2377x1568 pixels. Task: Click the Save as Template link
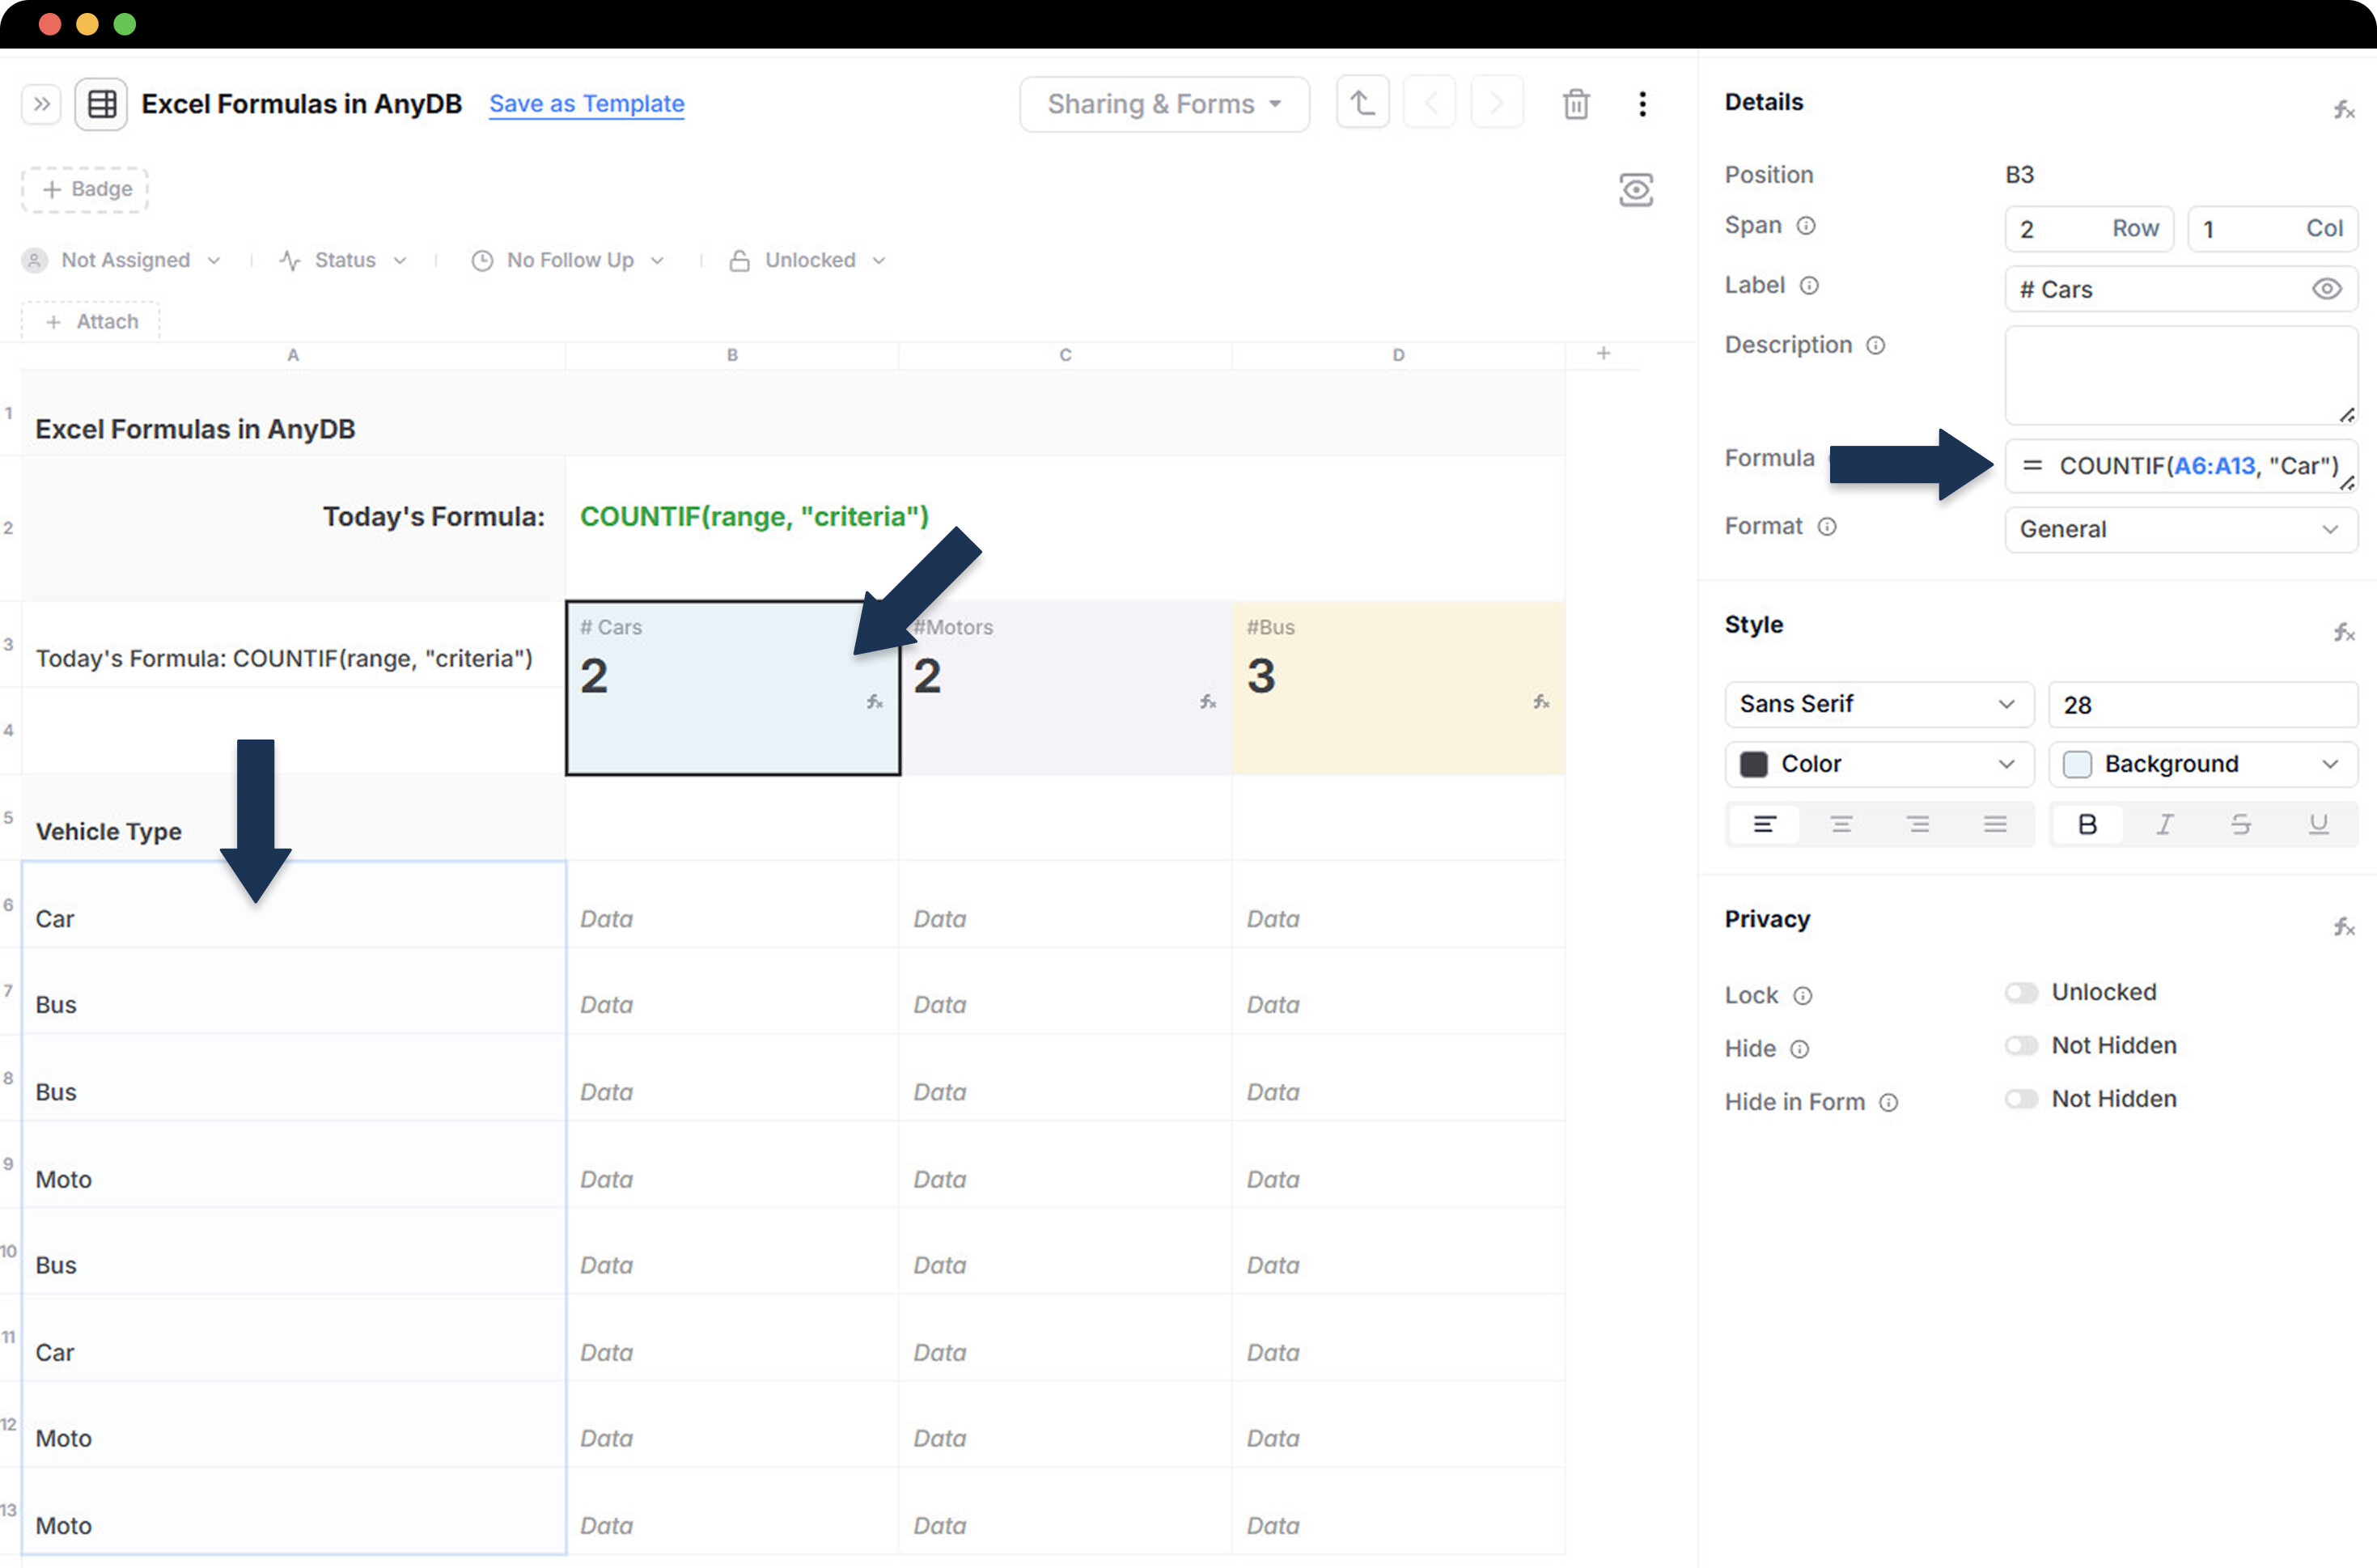click(x=586, y=104)
